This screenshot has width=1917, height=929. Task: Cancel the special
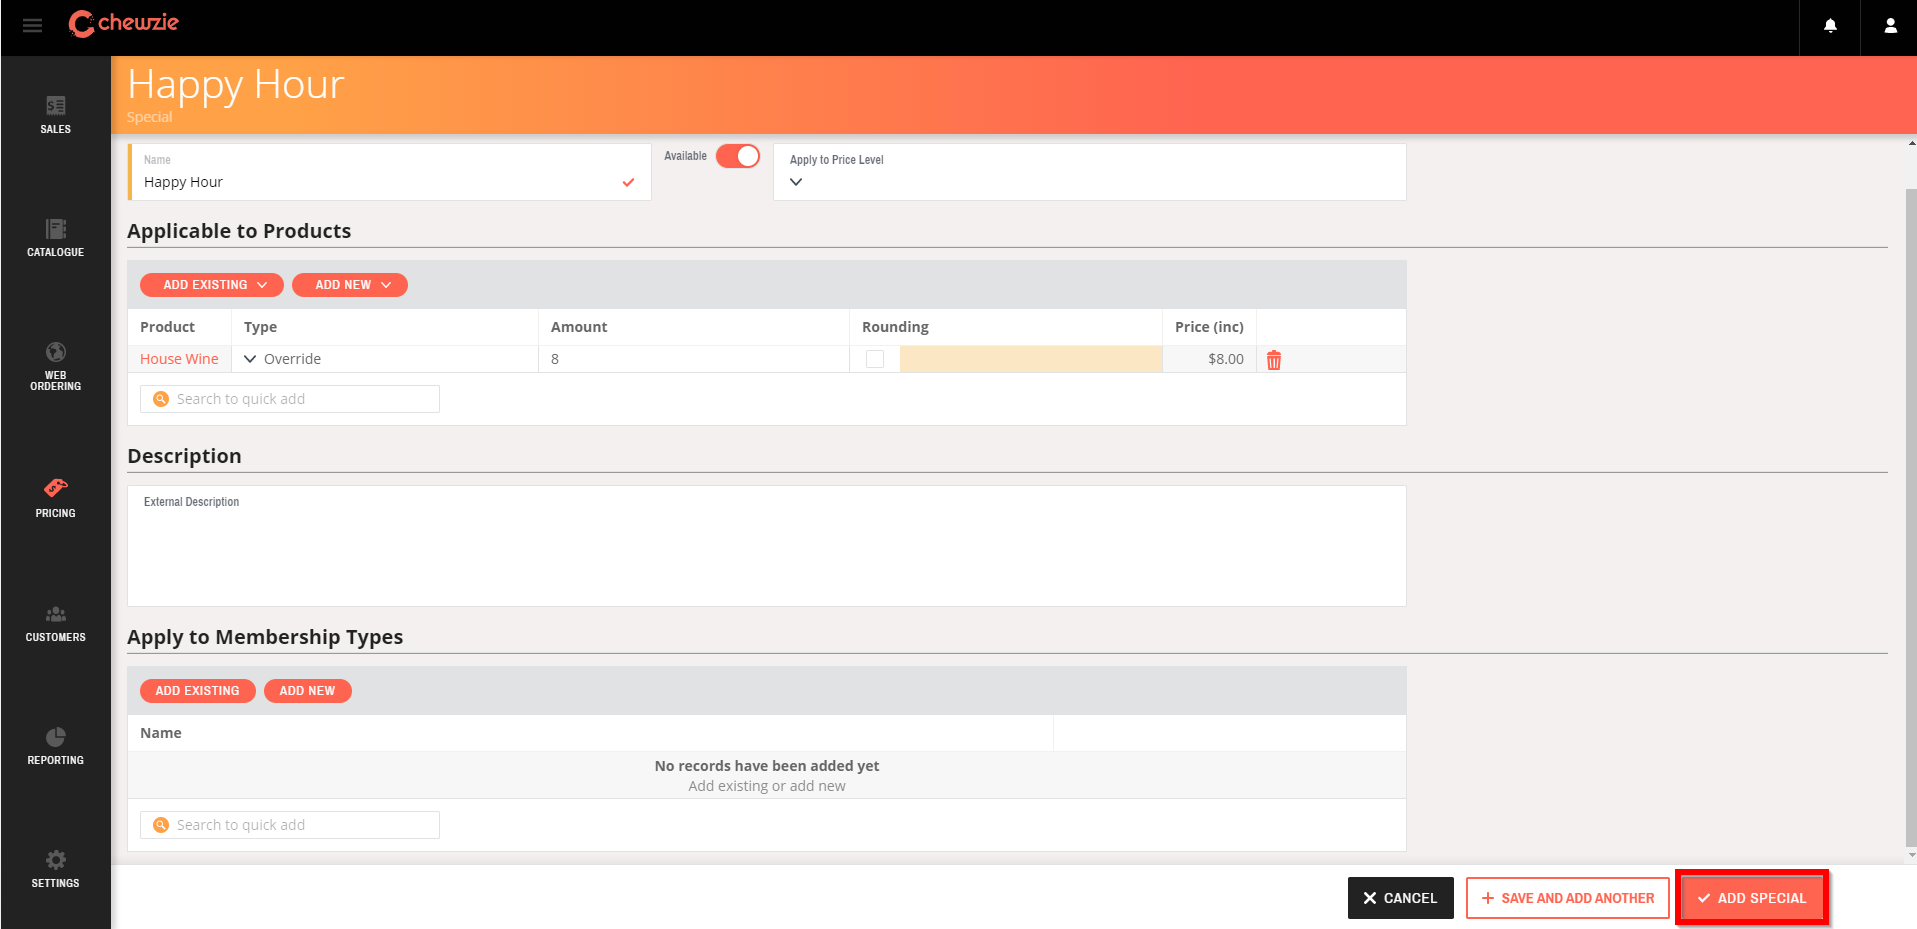coord(1400,898)
